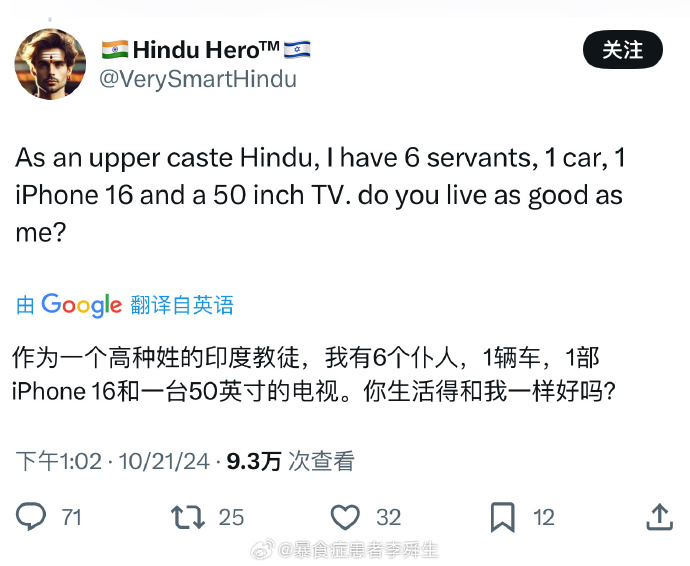The width and height of the screenshot is (690, 566).
Task: Click the Weibo watermark @暴食症患者李舜生
Action: 345,550
